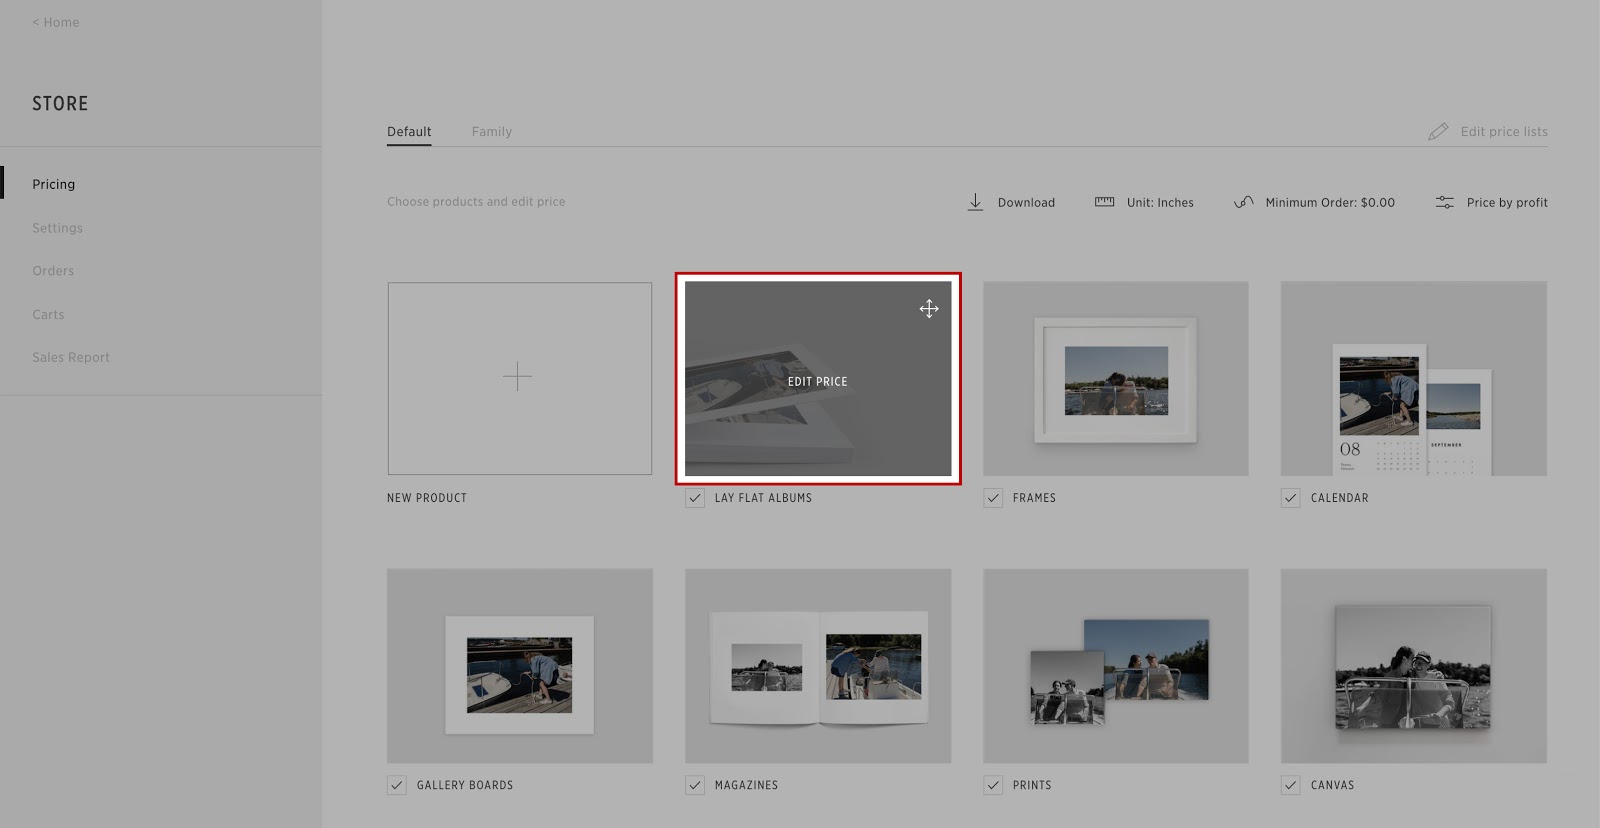Click the Minimum Order icon

[1243, 202]
